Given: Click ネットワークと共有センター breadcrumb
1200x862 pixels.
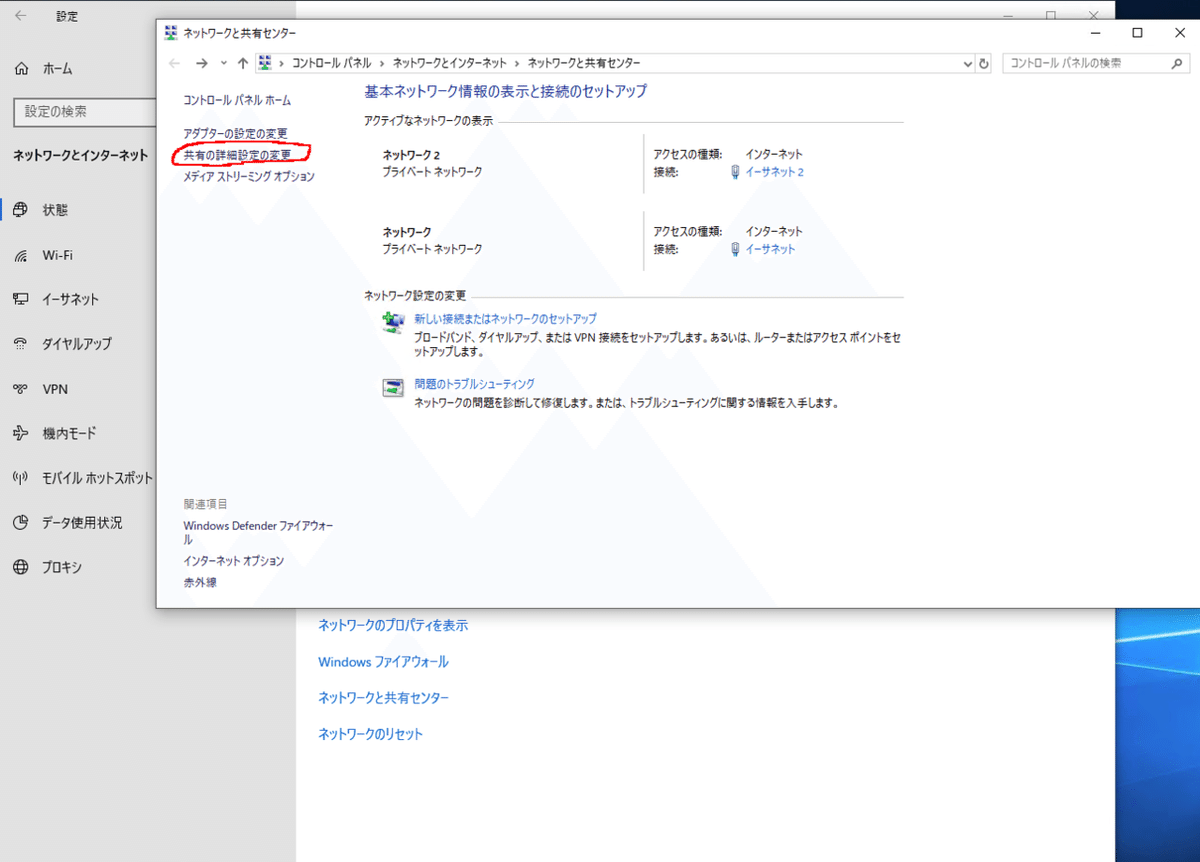Looking at the screenshot, I should (x=584, y=63).
